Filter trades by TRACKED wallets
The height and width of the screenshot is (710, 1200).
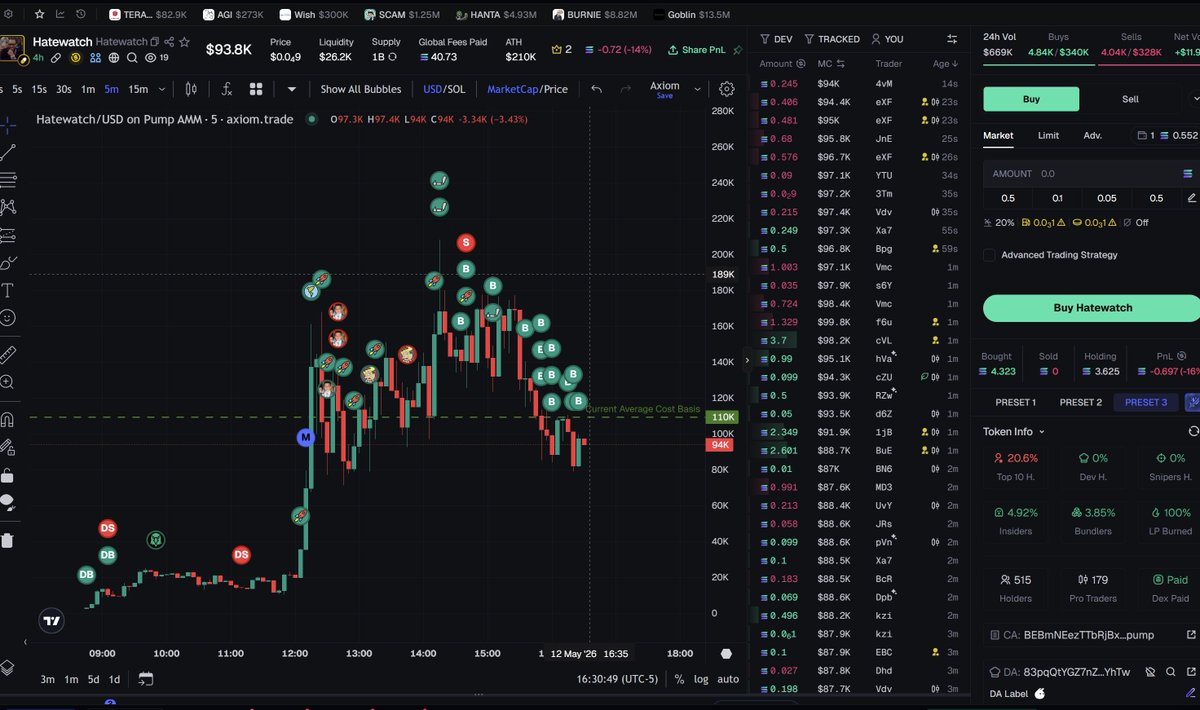coord(832,39)
